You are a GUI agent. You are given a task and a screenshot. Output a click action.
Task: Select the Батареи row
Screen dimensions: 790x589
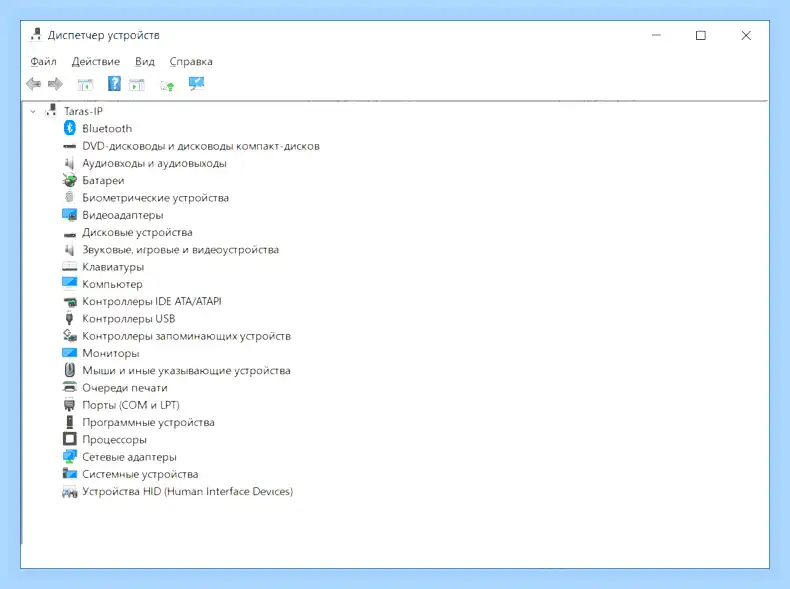click(x=103, y=180)
